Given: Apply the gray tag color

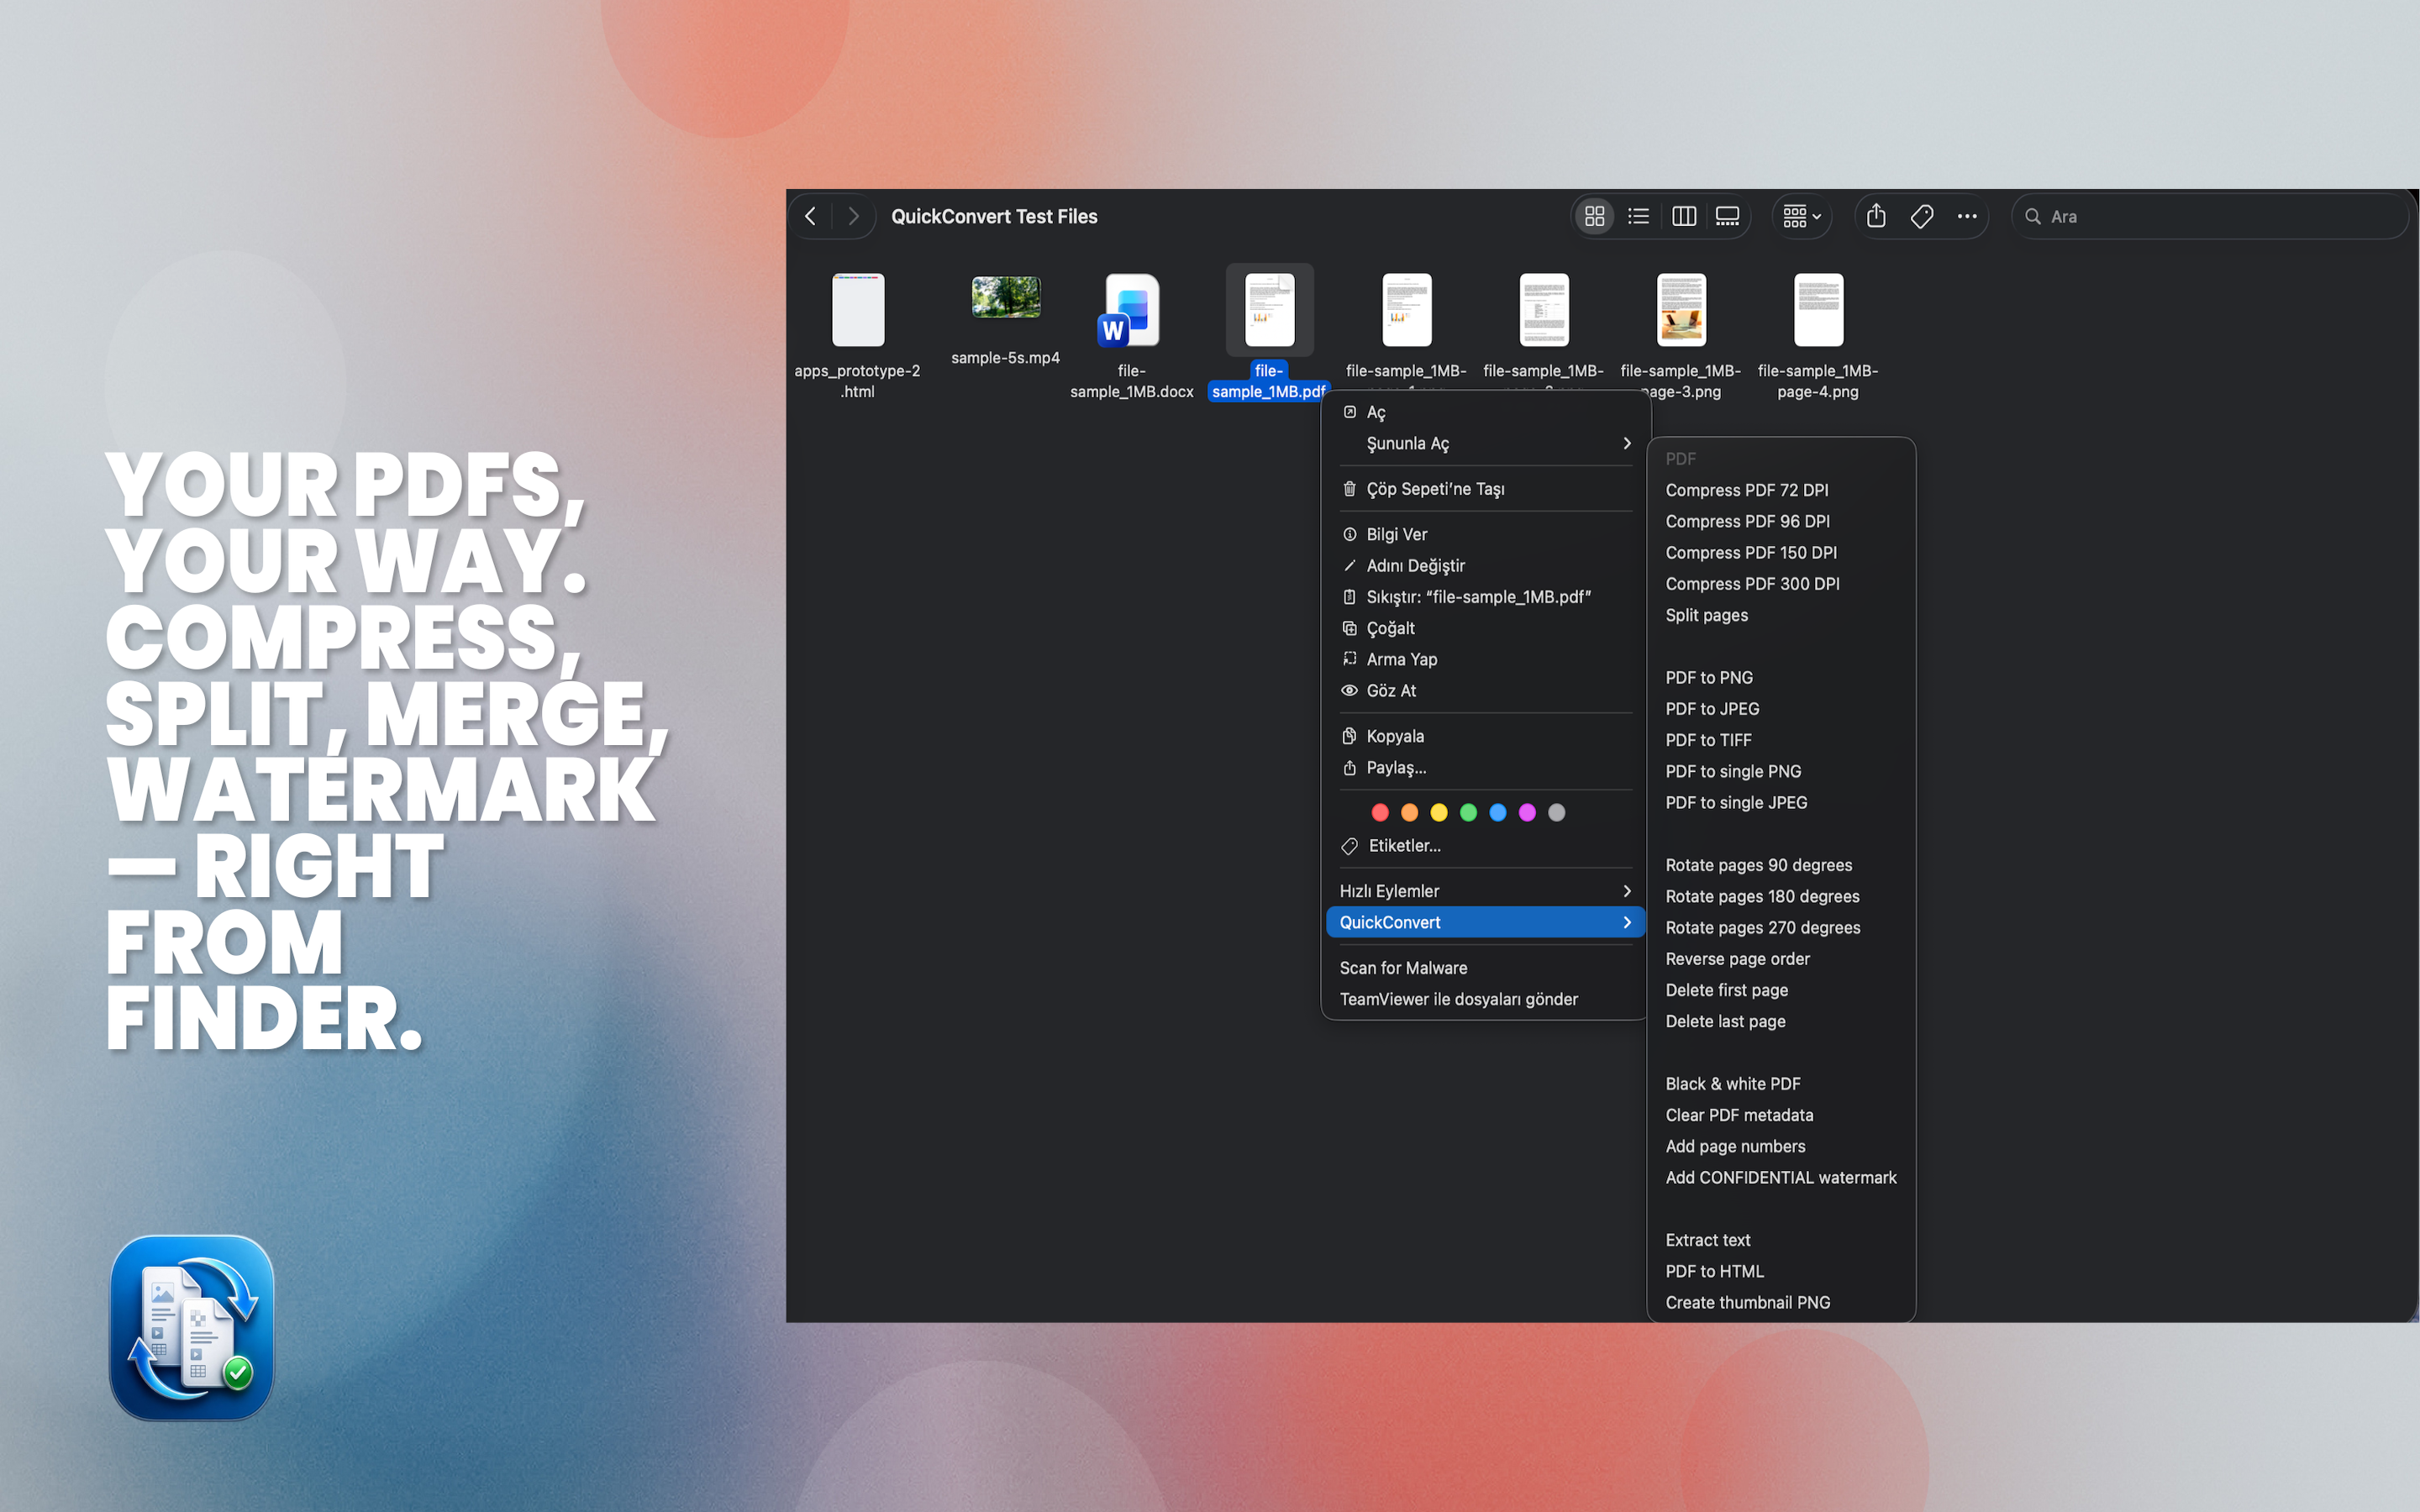Looking at the screenshot, I should tap(1557, 812).
